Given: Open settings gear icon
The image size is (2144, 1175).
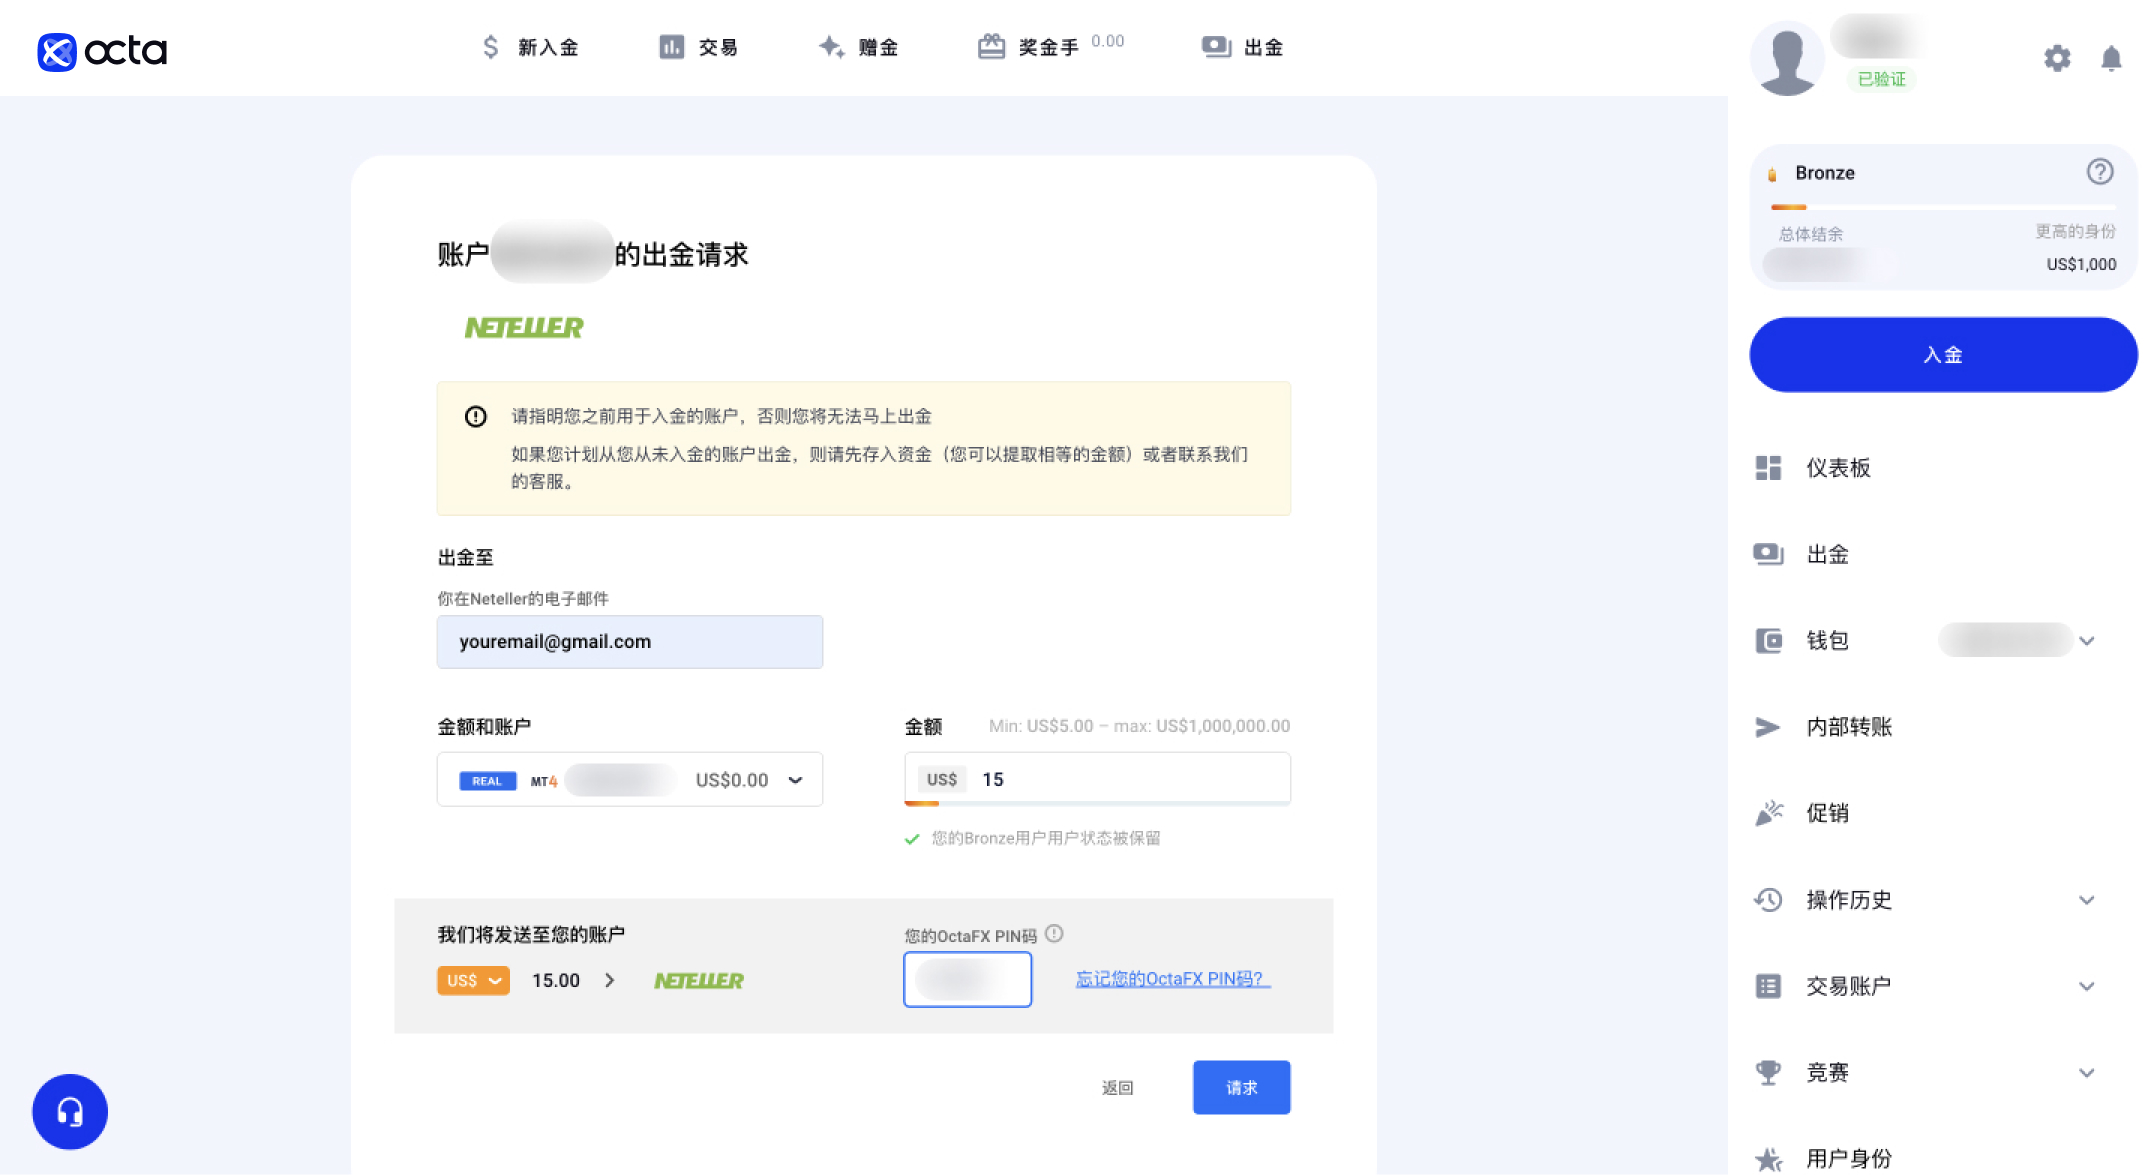Looking at the screenshot, I should click(x=2057, y=58).
